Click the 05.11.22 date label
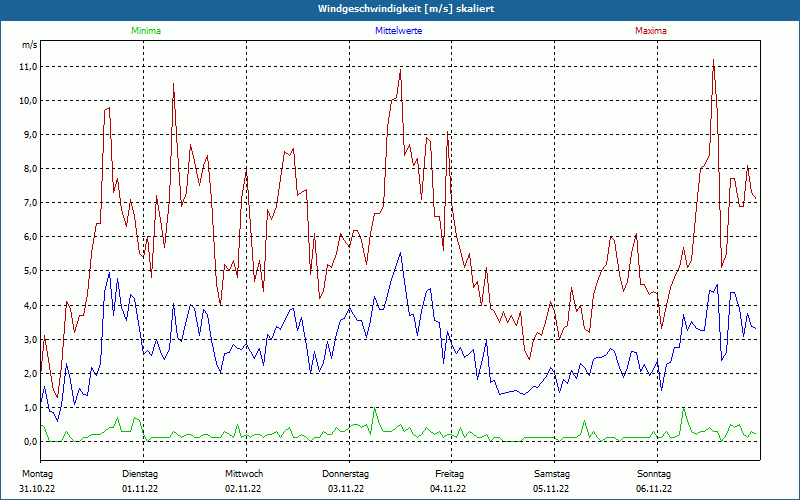This screenshot has width=800, height=500. 551,489
